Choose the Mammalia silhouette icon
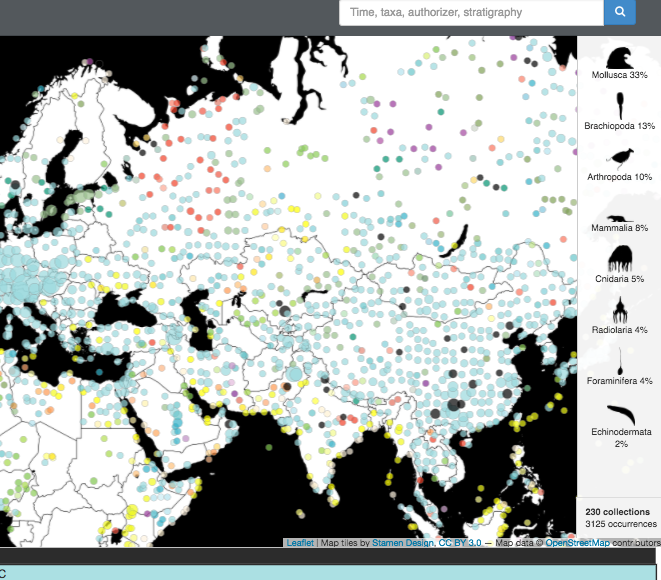The height and width of the screenshot is (580, 661). coord(618,217)
